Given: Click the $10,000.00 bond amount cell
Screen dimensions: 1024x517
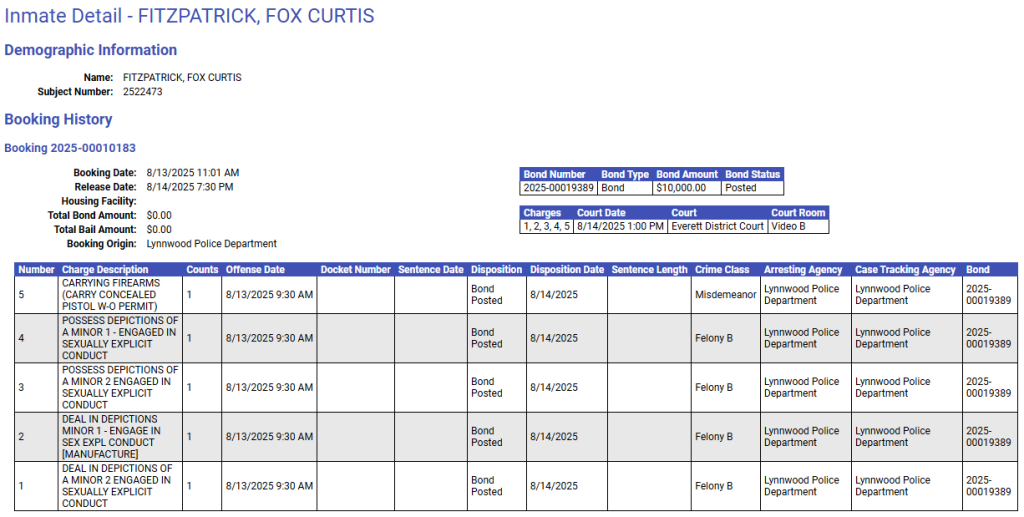Looking at the screenshot, I should (x=681, y=188).
